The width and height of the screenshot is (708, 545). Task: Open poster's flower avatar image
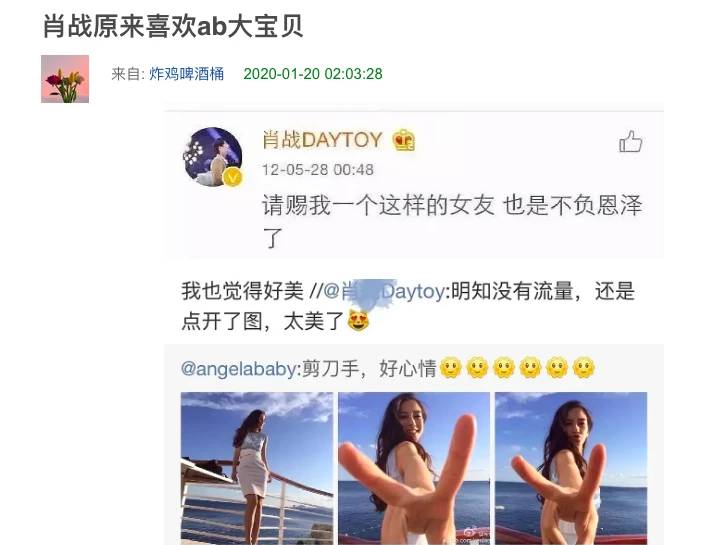click(65, 79)
